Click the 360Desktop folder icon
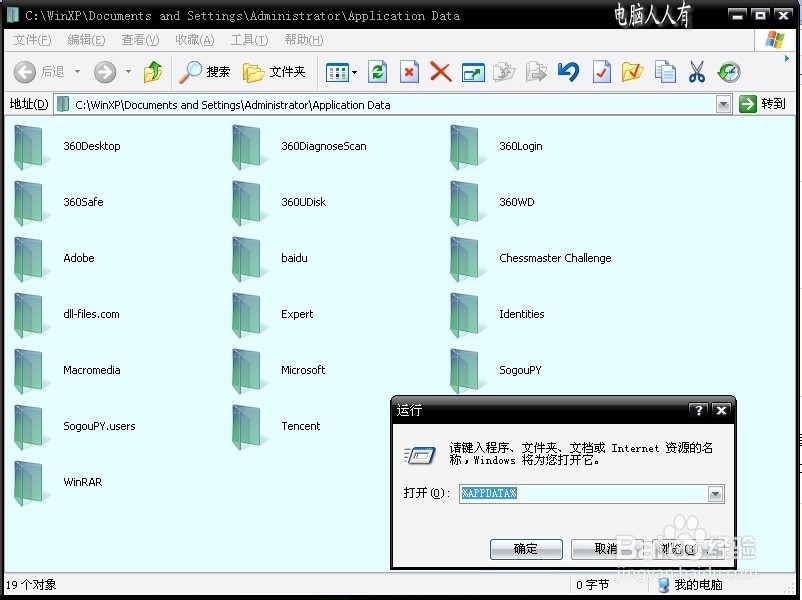The width and height of the screenshot is (802, 600). coord(30,147)
